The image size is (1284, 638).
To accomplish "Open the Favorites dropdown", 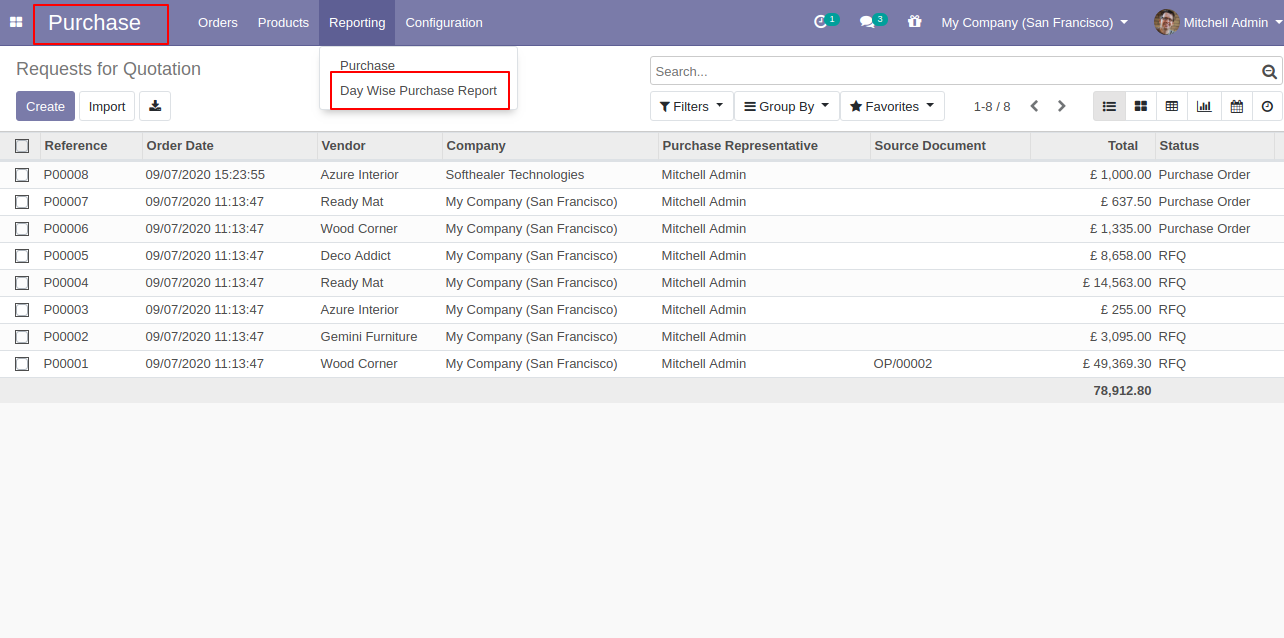I will 892,106.
